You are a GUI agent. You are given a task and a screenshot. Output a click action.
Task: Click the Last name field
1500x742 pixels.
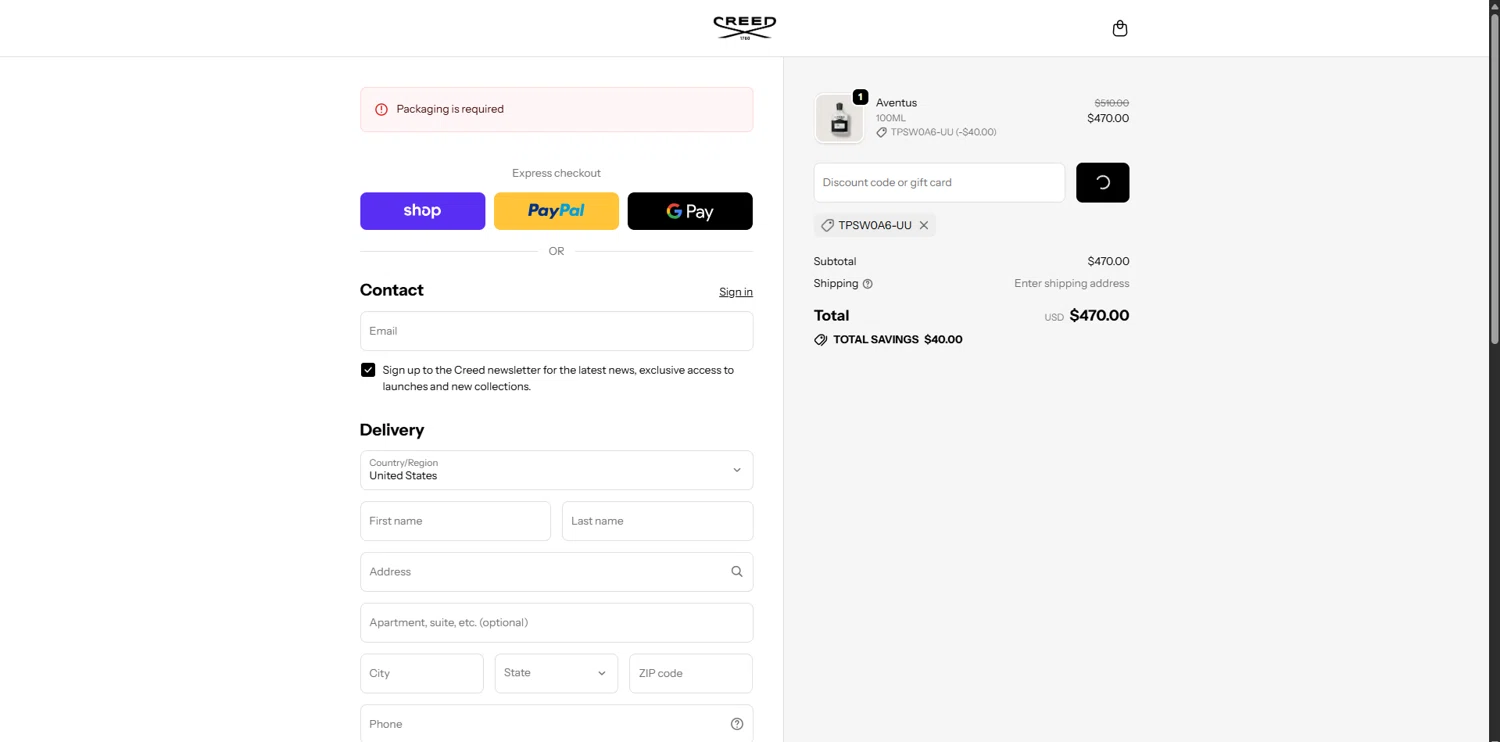pos(657,521)
